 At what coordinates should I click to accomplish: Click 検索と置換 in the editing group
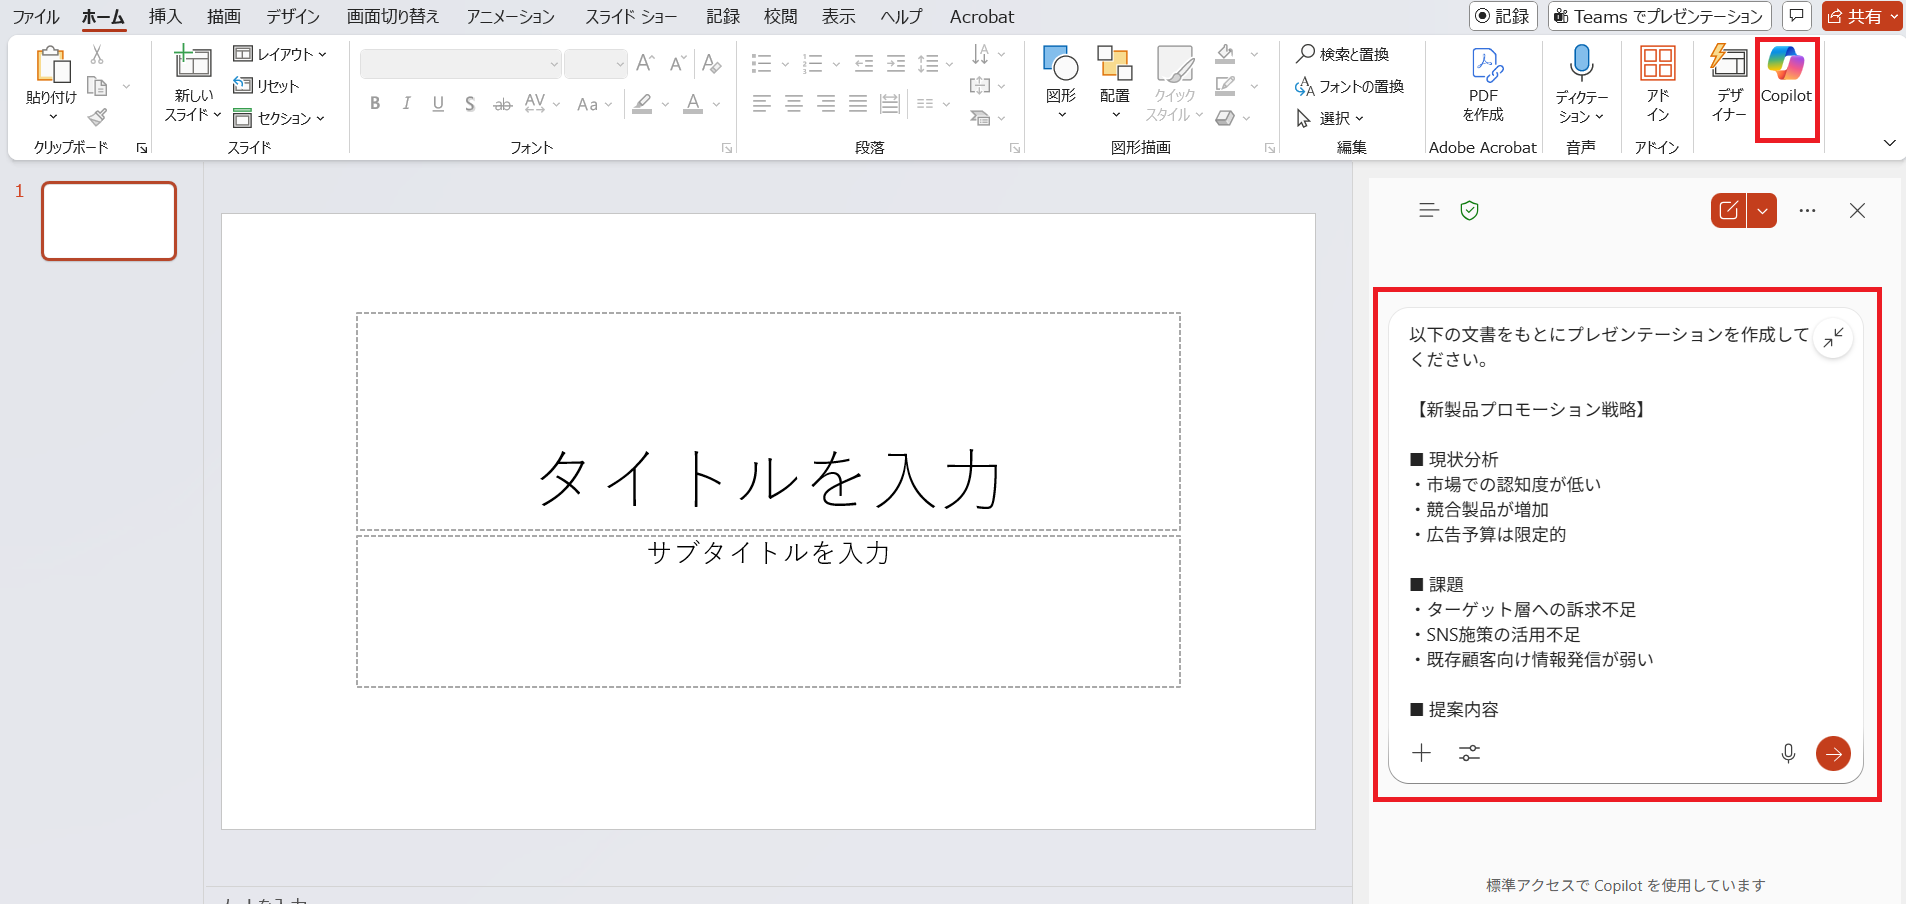click(x=1343, y=54)
